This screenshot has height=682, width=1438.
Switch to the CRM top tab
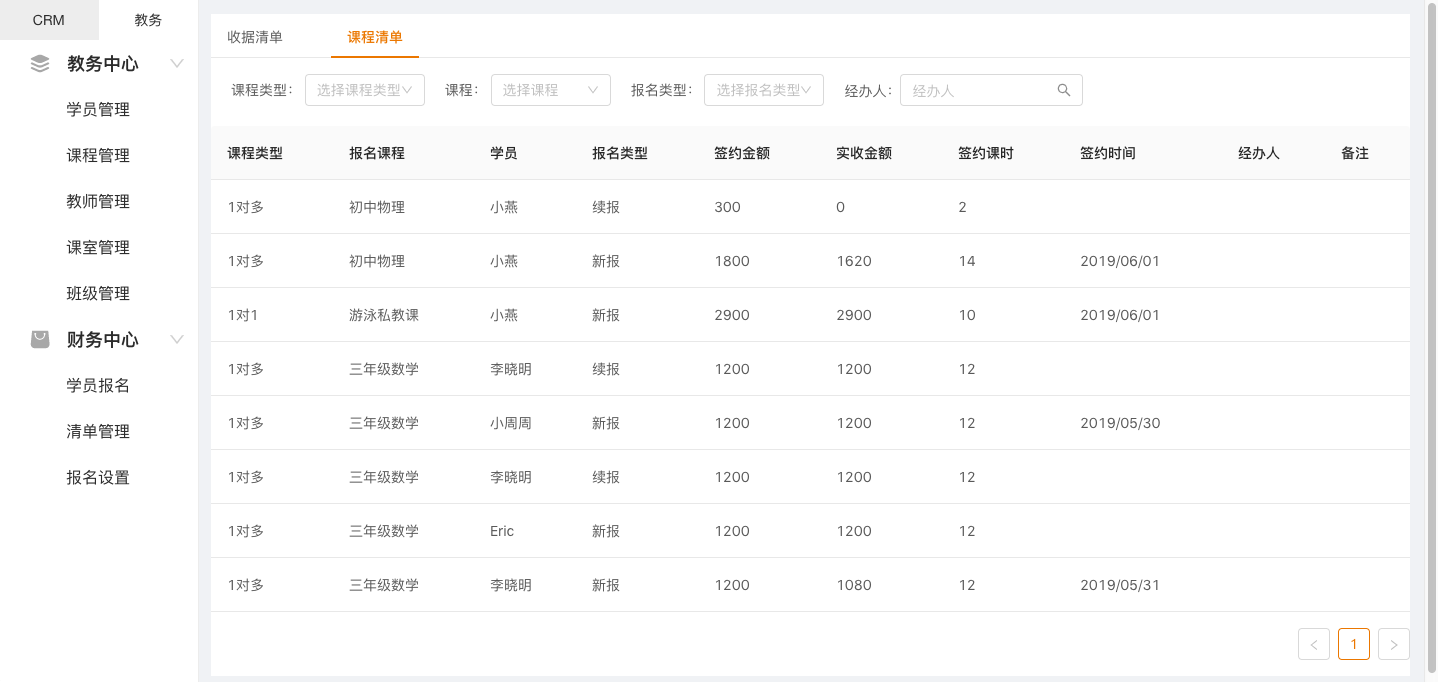(49, 20)
